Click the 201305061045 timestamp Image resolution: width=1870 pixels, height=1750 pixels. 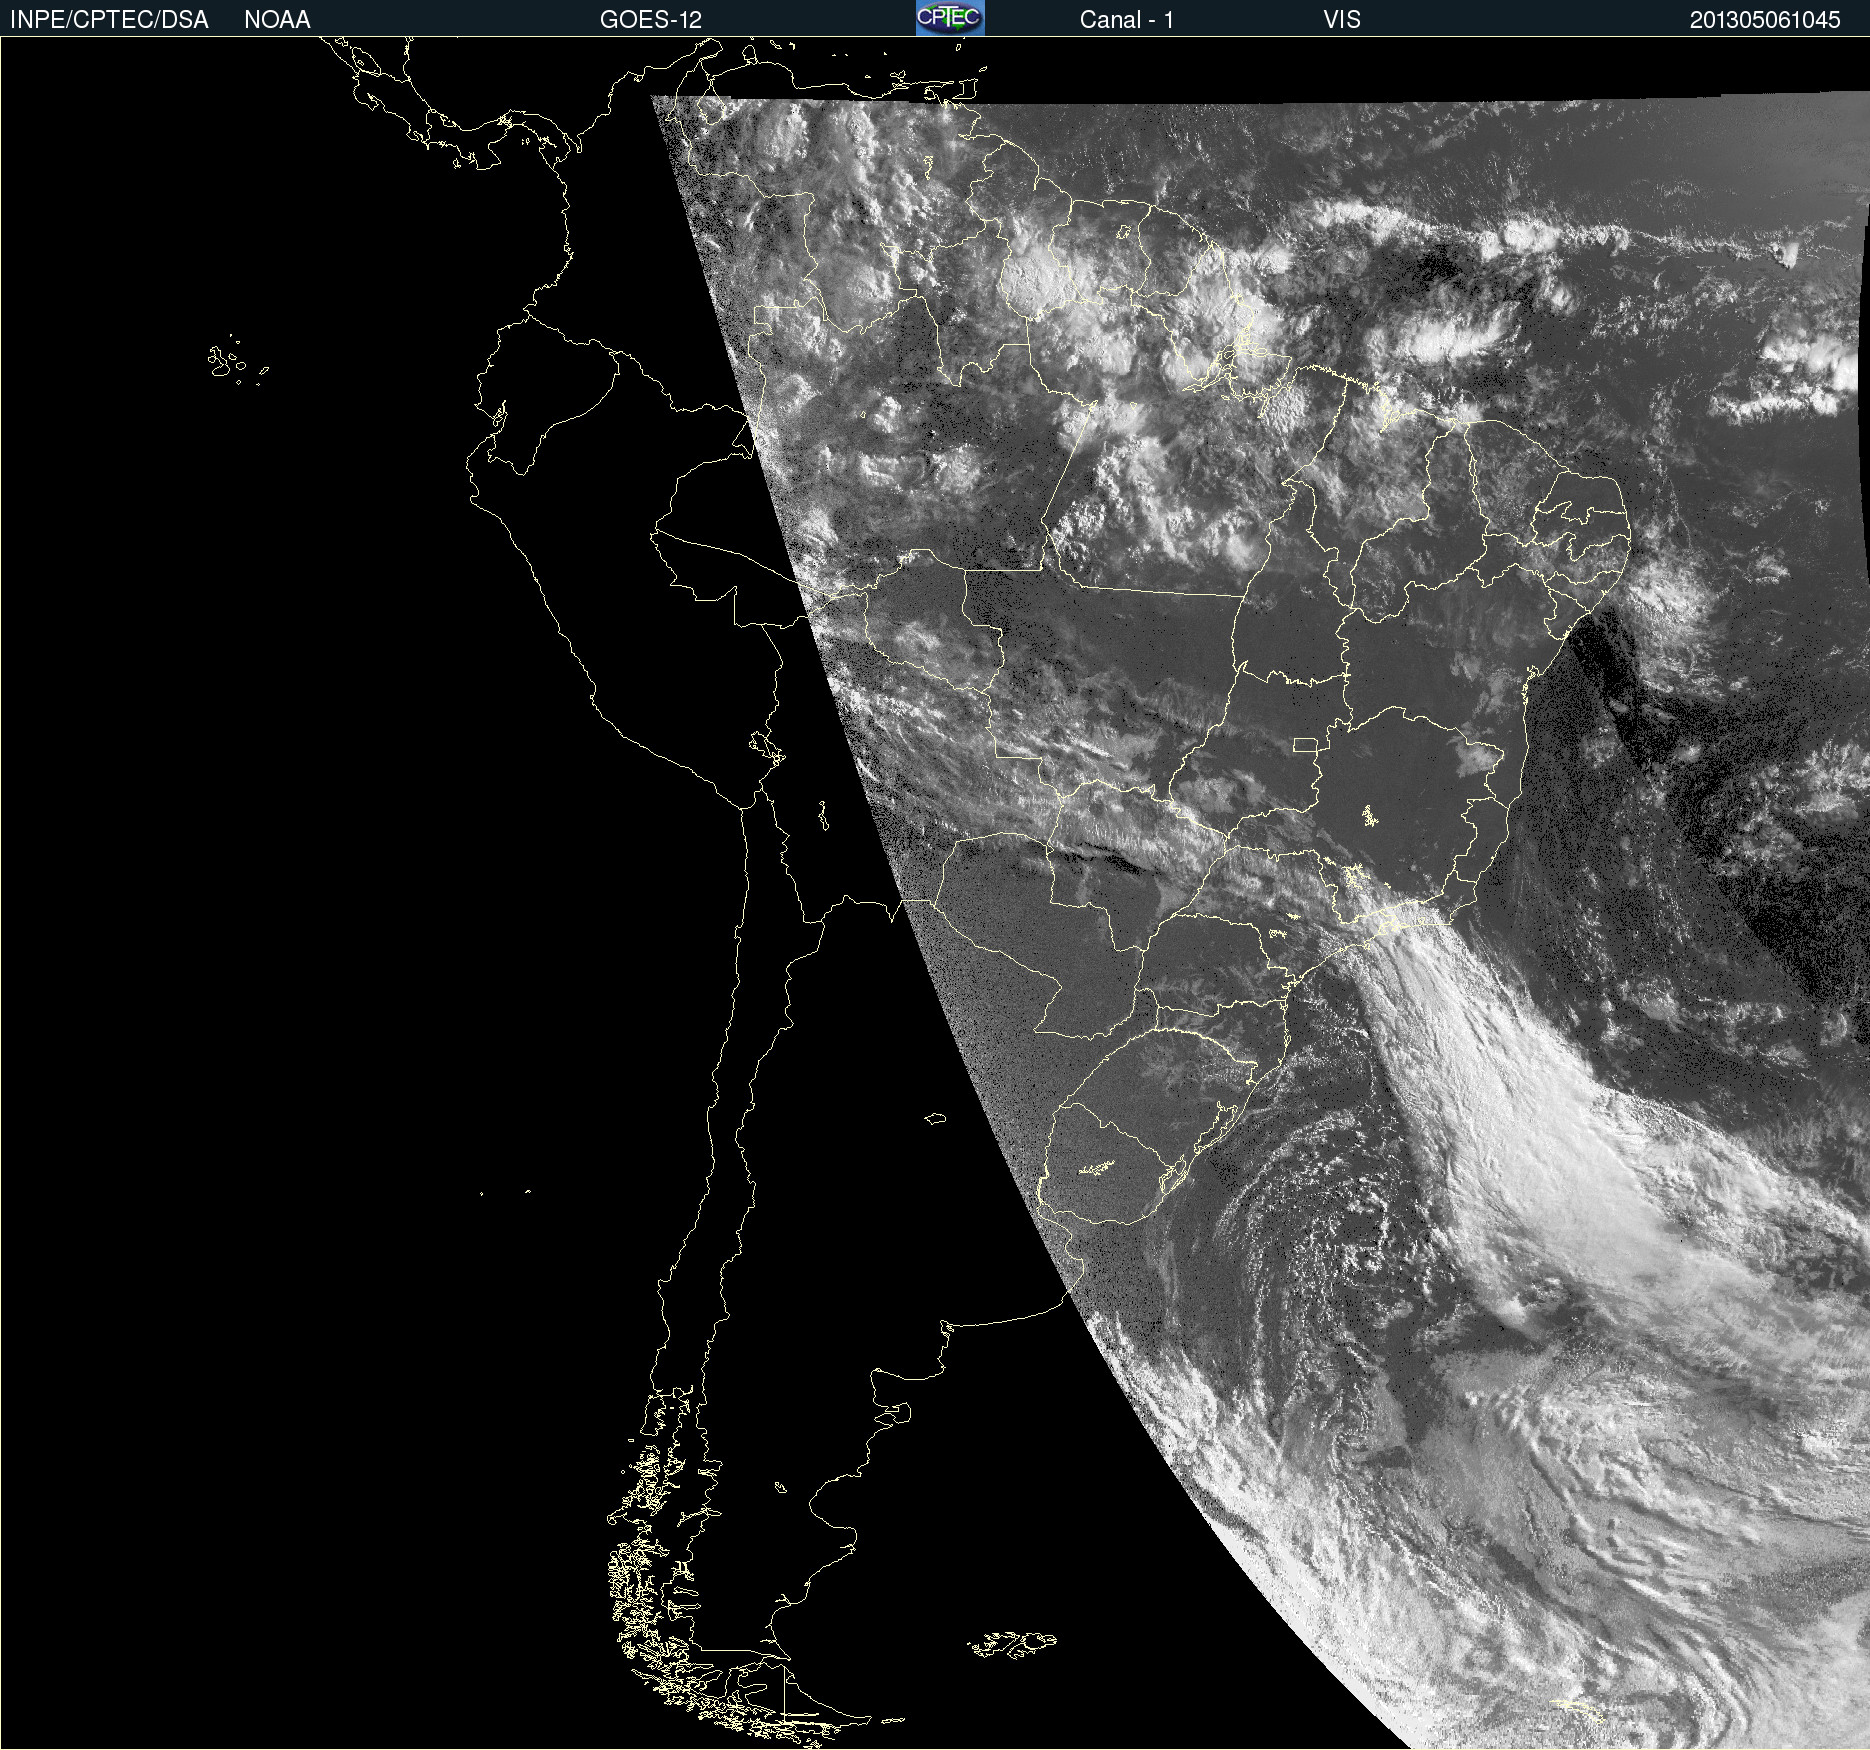(x=1765, y=20)
